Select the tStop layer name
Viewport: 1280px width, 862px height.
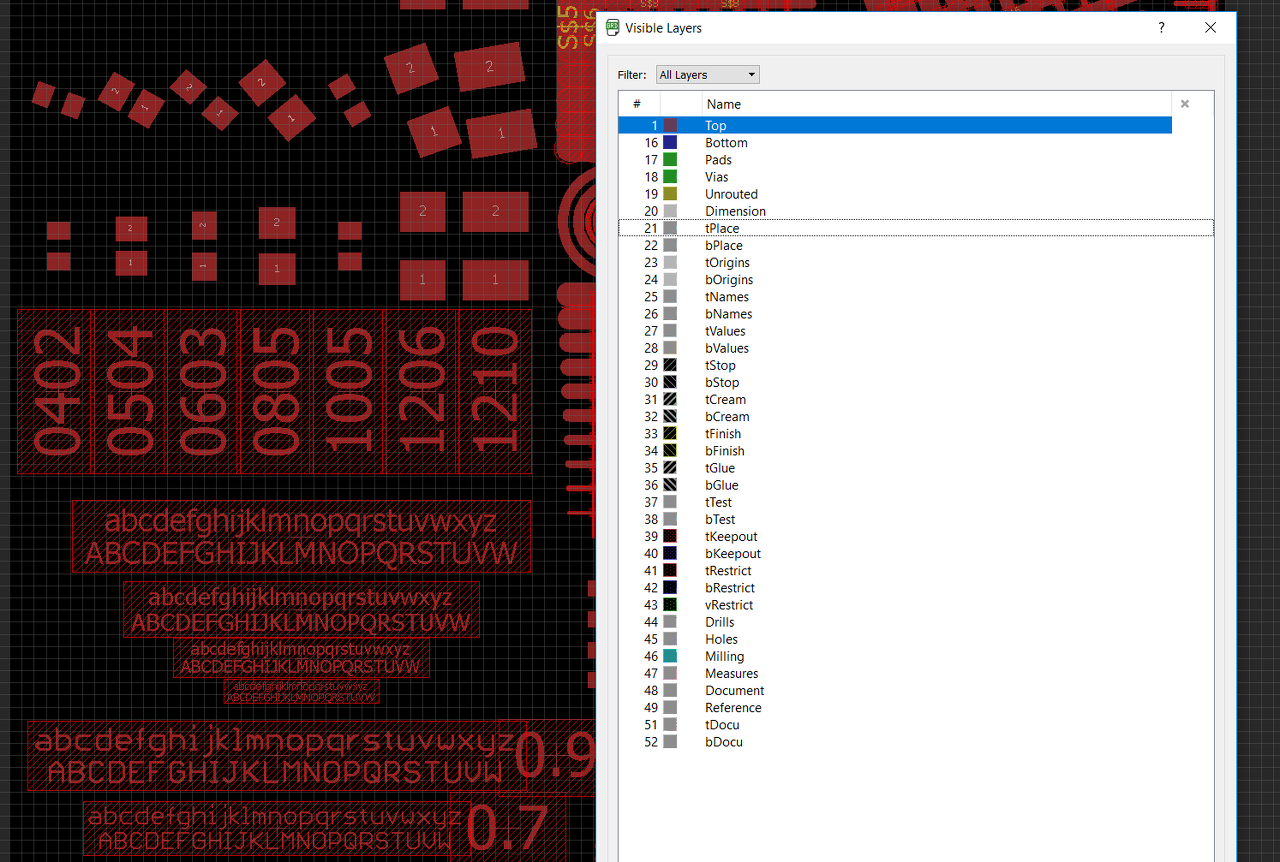coord(720,365)
